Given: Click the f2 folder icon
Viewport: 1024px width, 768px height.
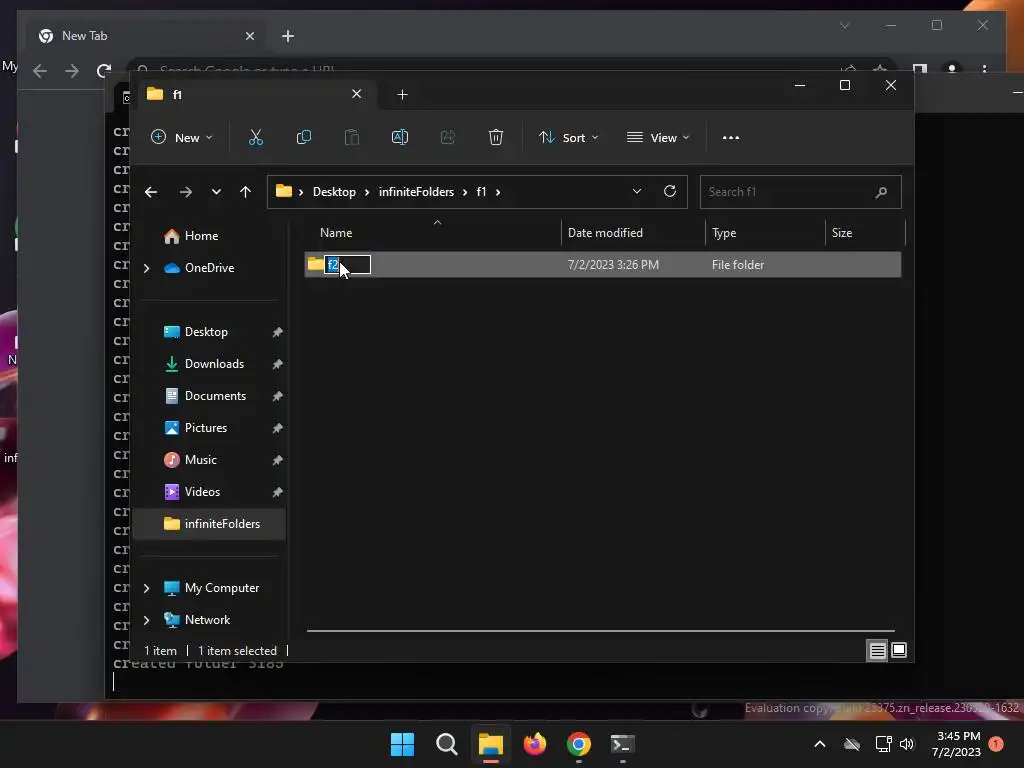Looking at the screenshot, I should point(315,264).
